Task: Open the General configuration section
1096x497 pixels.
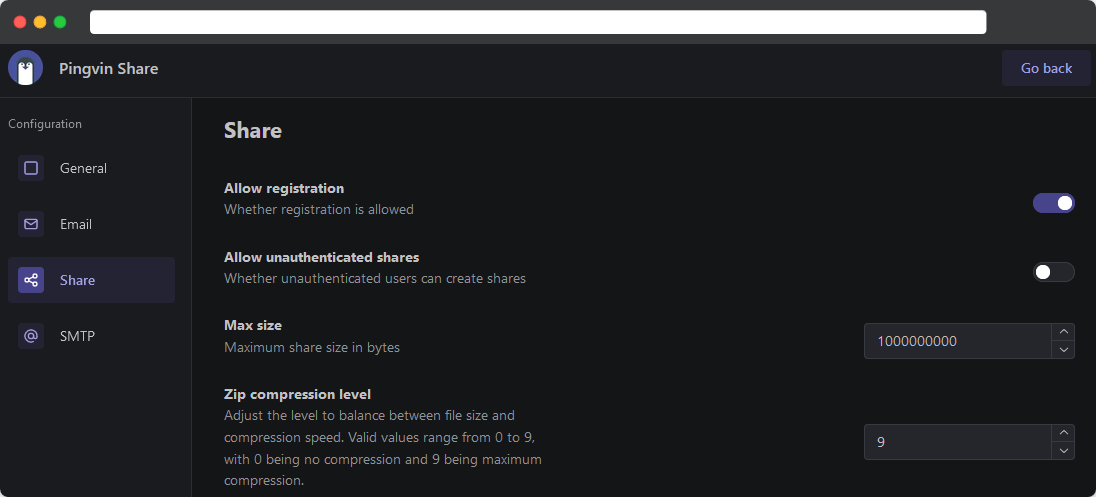Action: click(92, 168)
